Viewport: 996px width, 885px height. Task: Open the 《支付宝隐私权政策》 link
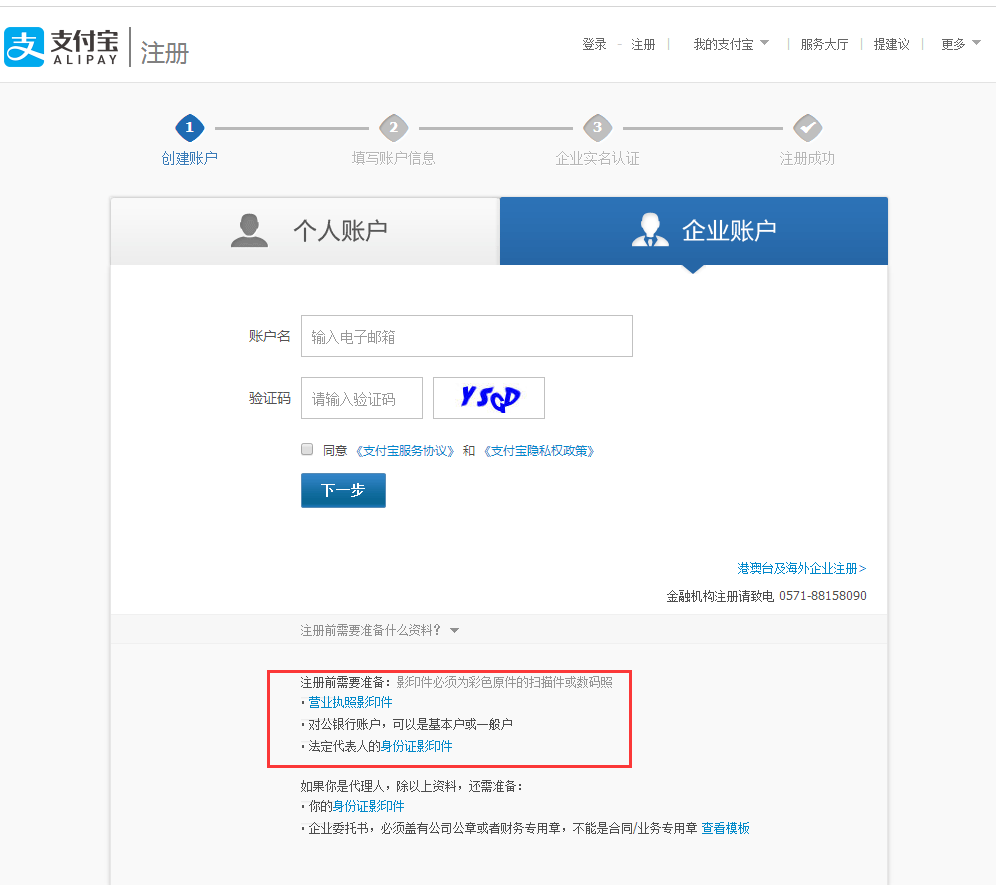click(539, 450)
